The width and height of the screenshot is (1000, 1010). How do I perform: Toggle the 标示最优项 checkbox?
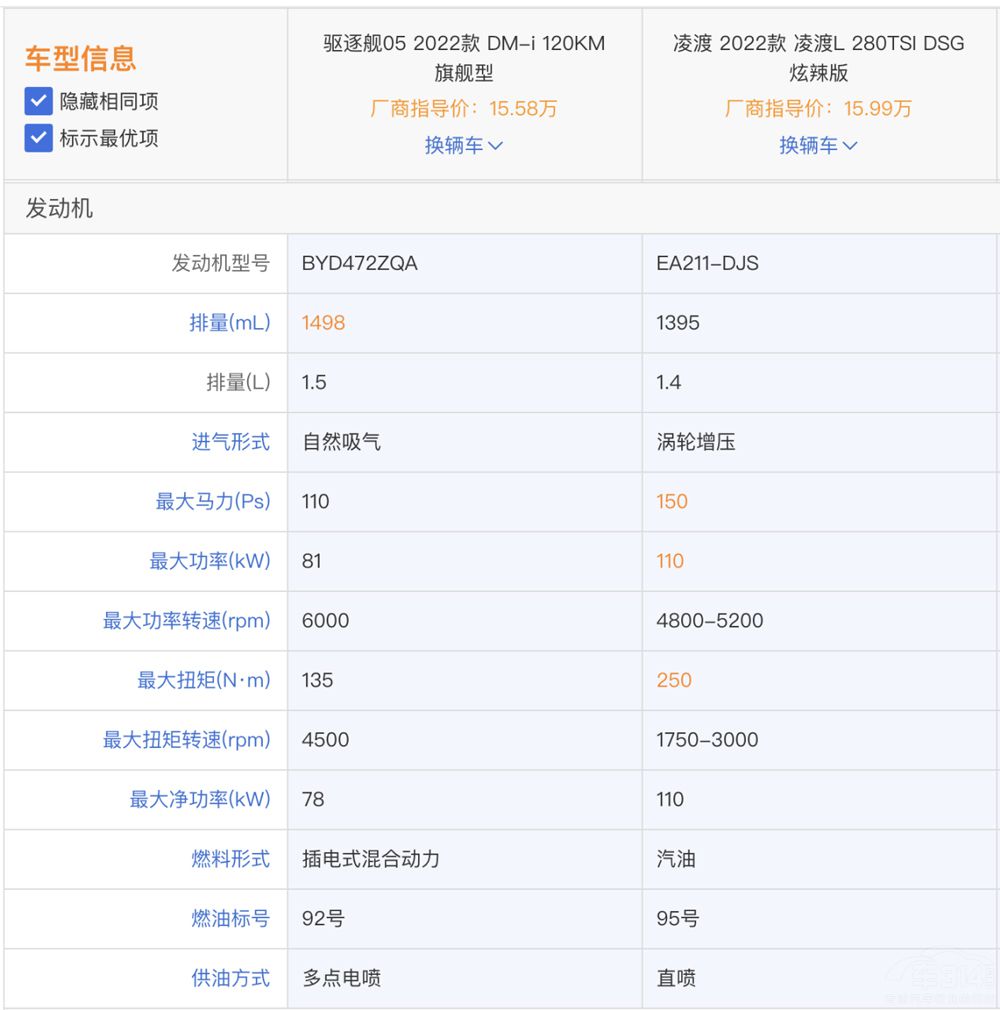(x=37, y=139)
